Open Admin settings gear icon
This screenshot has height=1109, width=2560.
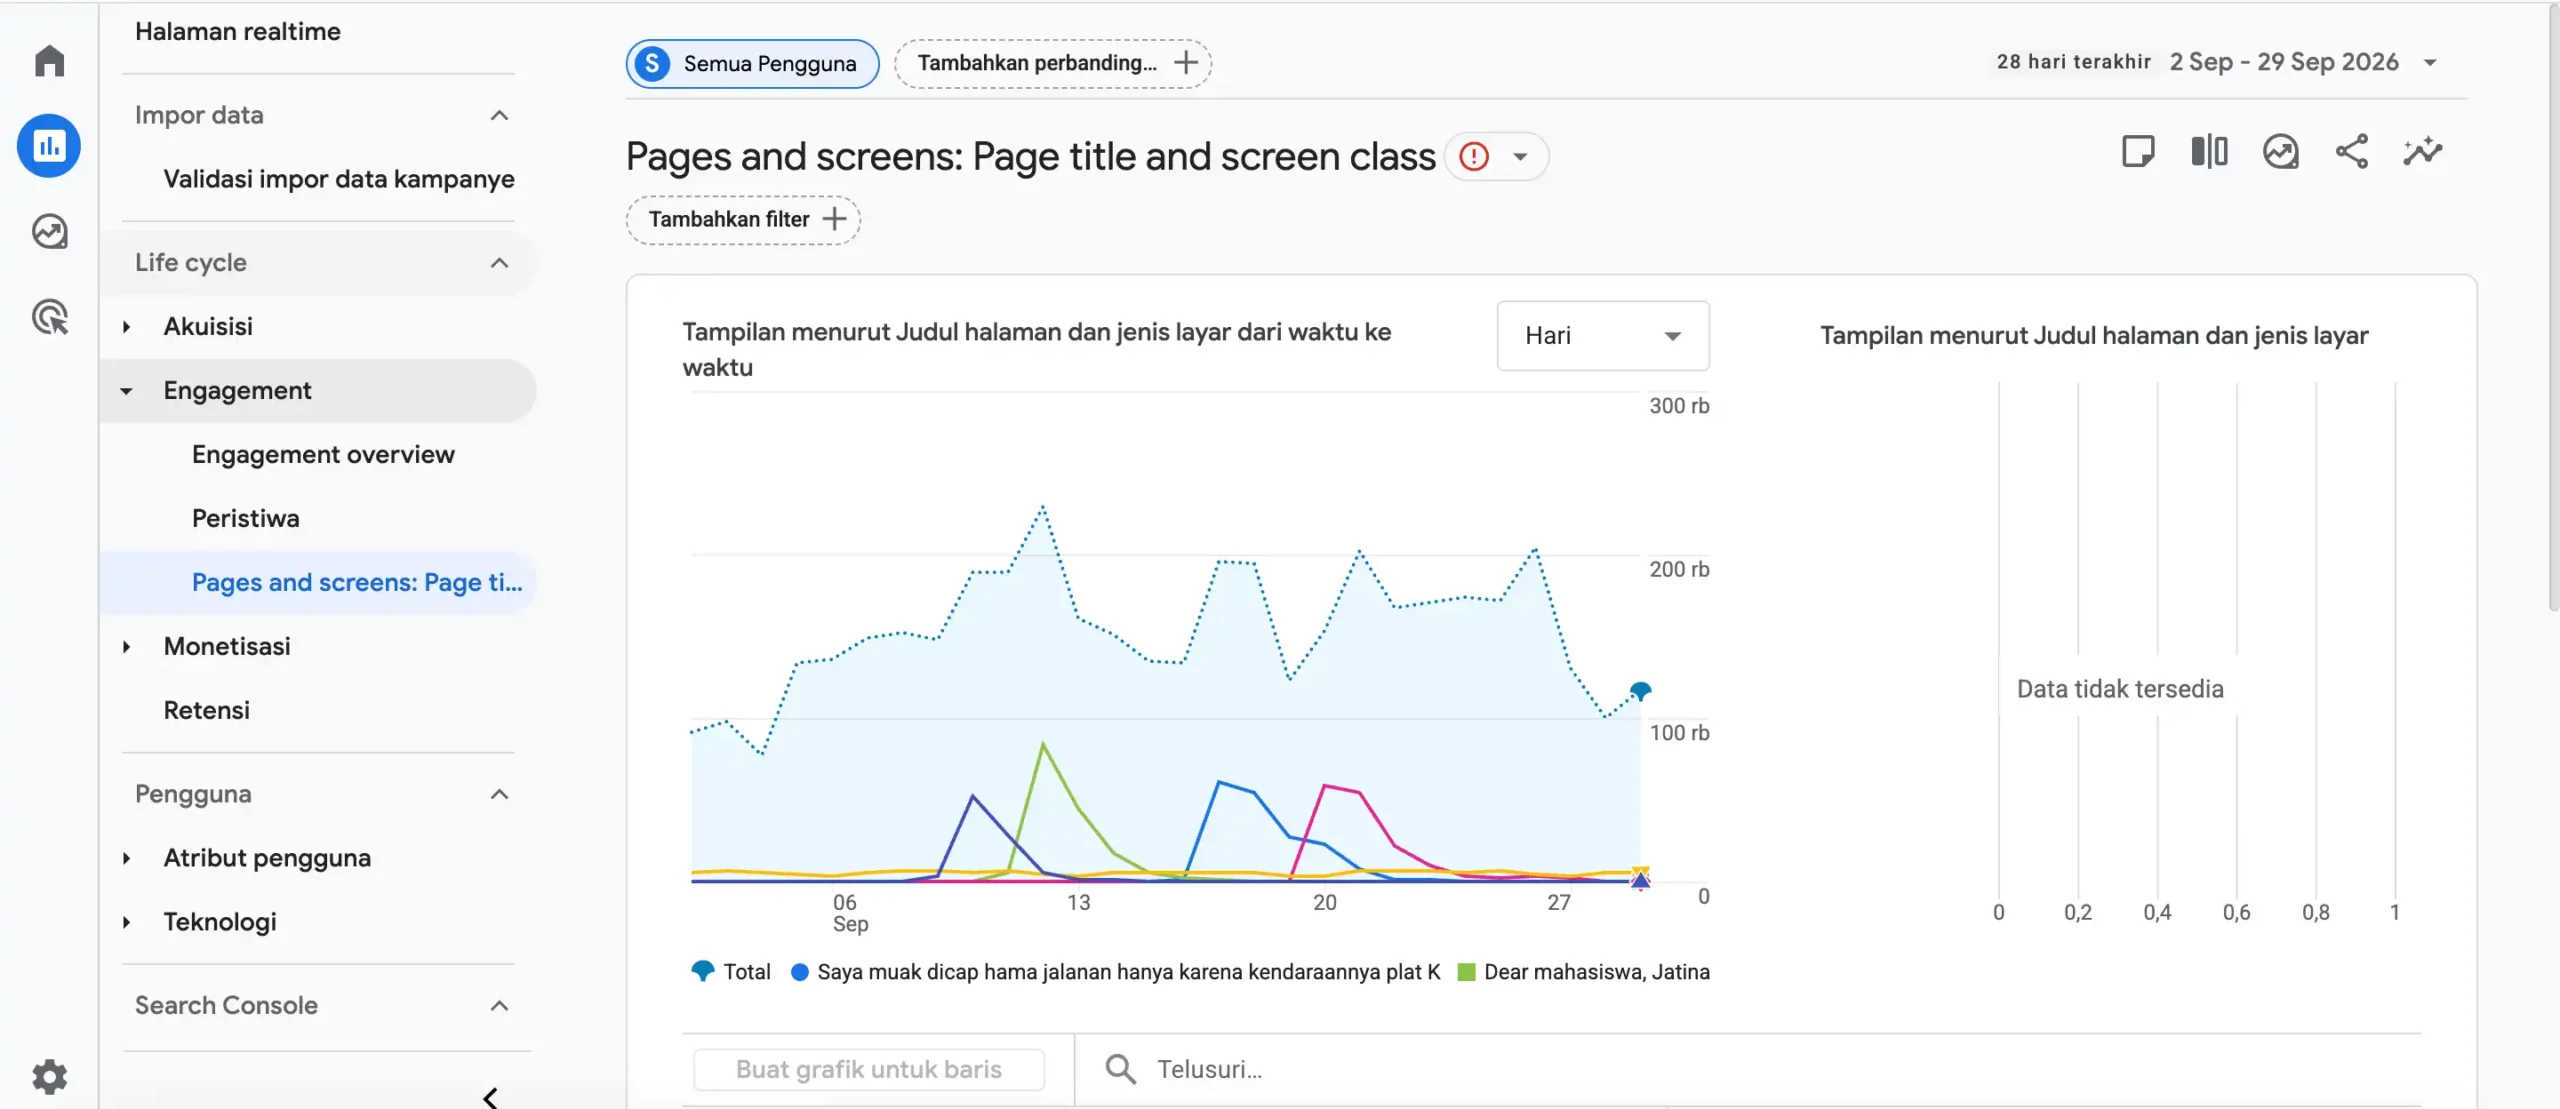pyautogui.click(x=49, y=1077)
